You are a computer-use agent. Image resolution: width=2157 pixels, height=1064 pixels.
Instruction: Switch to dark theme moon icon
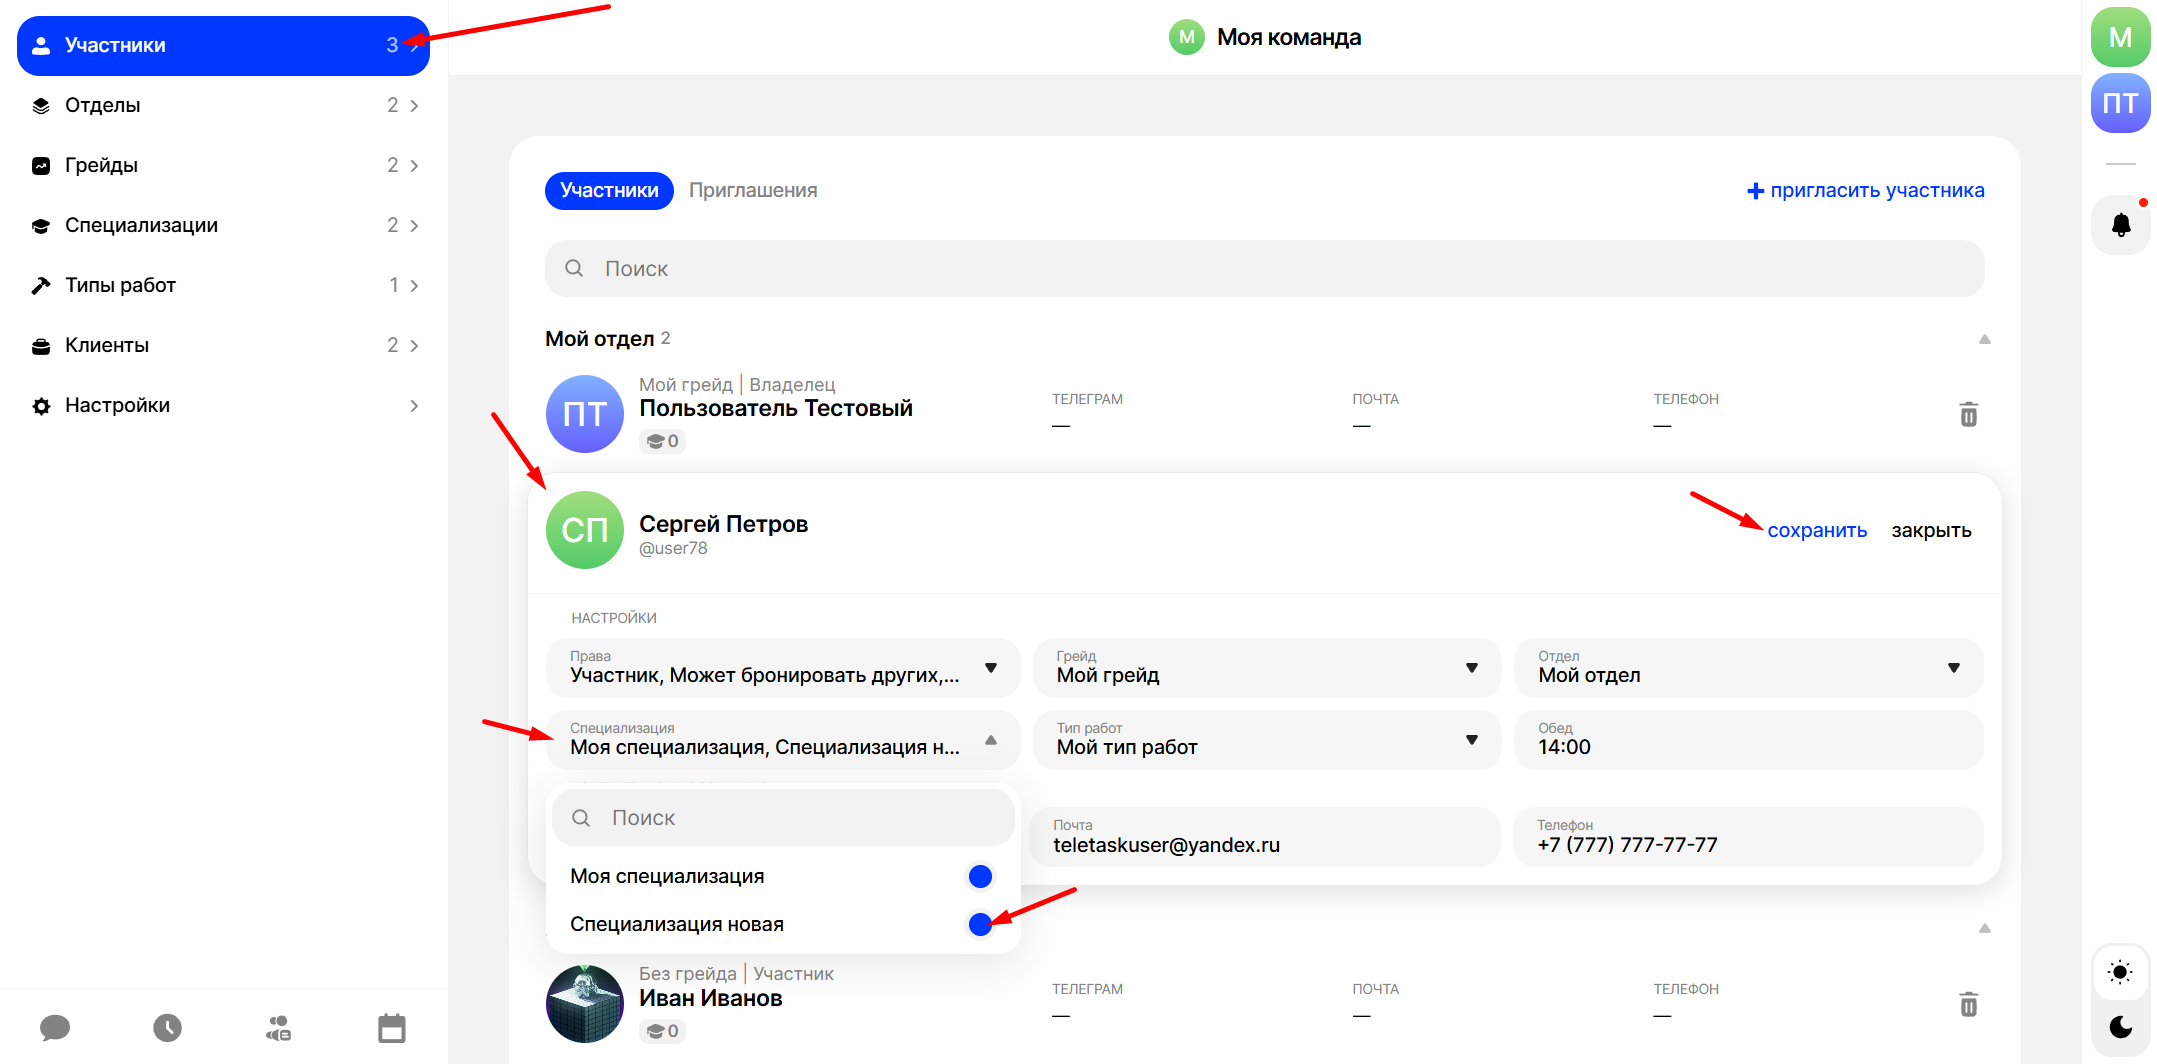point(2119,1027)
